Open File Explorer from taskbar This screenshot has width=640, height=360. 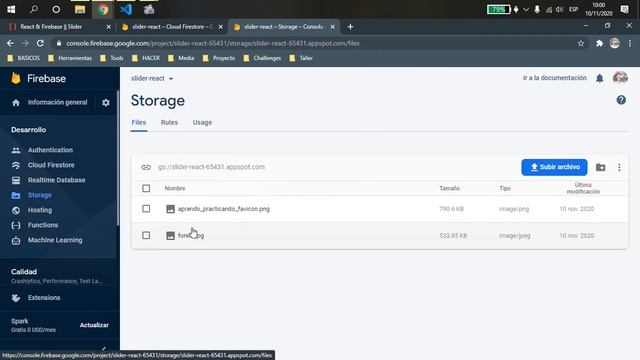[x=80, y=9]
